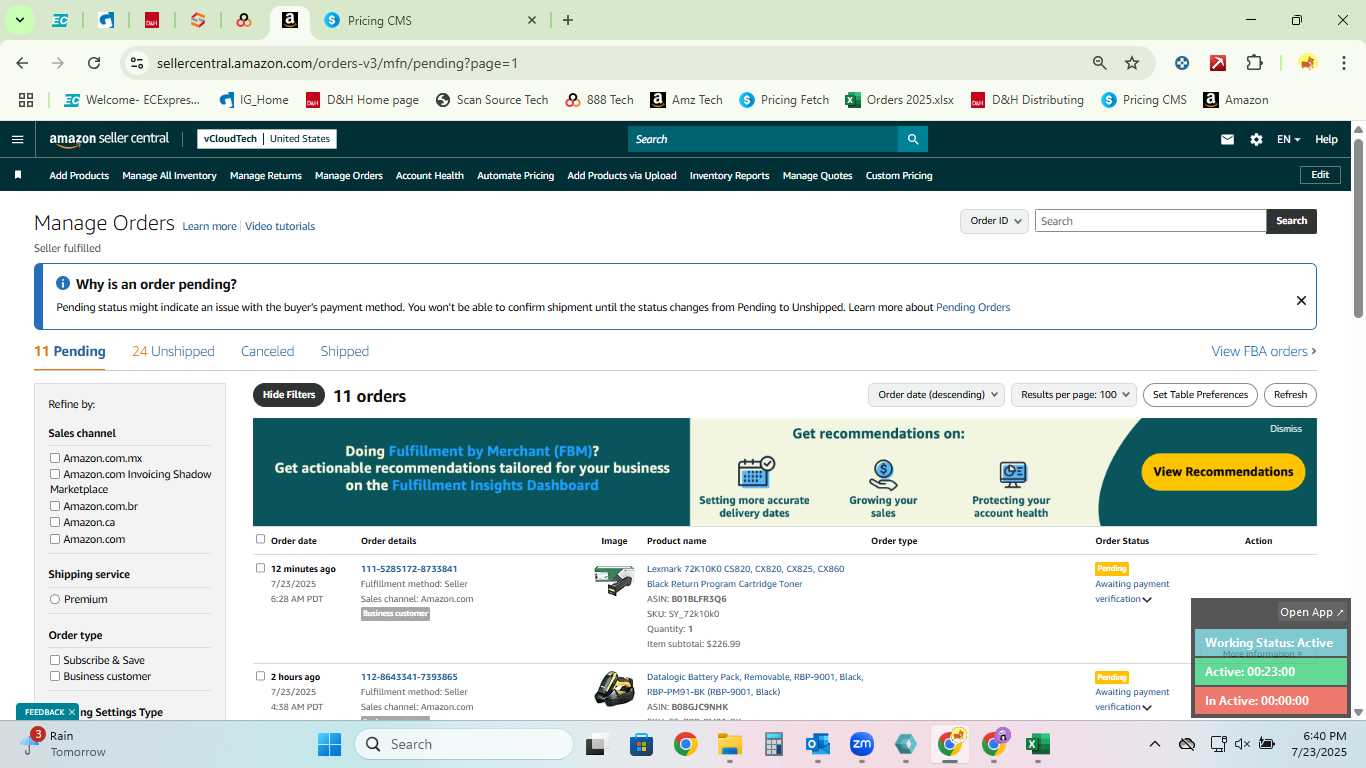Click the View Recommendations button

(x=1223, y=472)
